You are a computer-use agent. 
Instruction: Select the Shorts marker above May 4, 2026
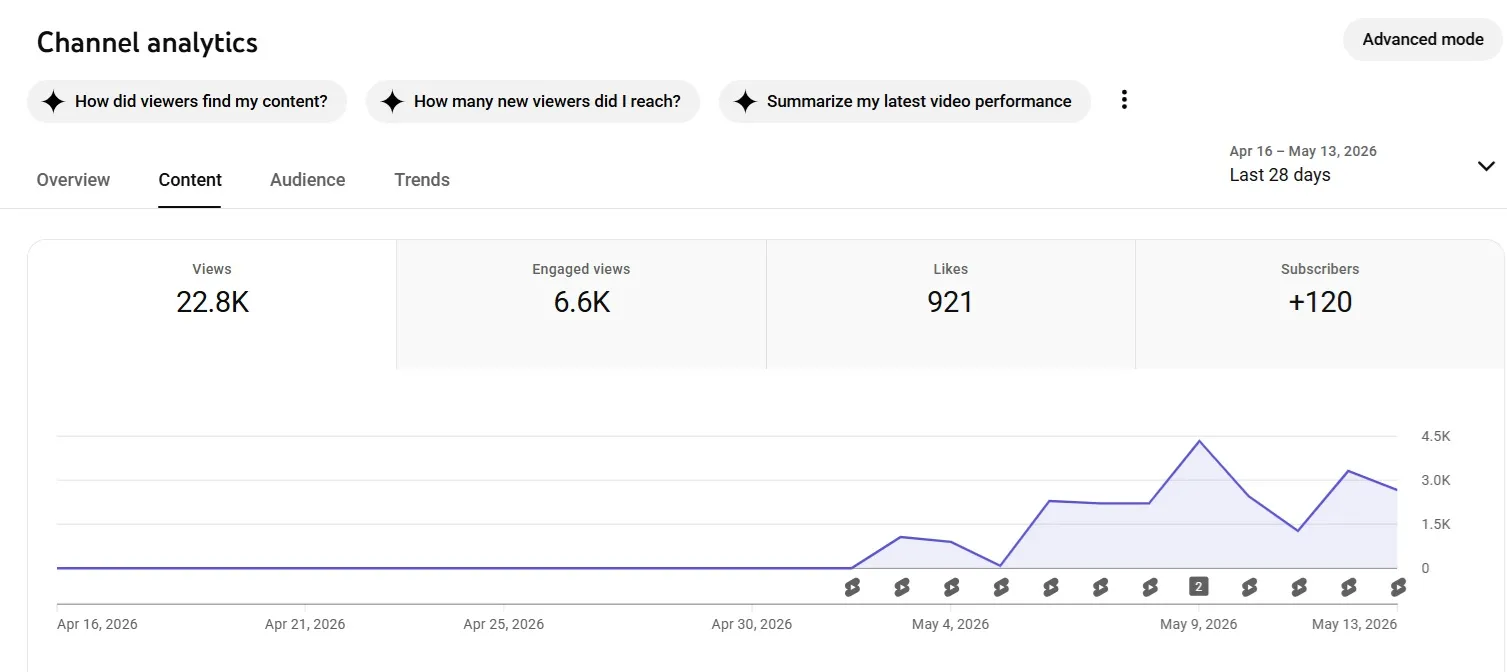click(x=951, y=587)
